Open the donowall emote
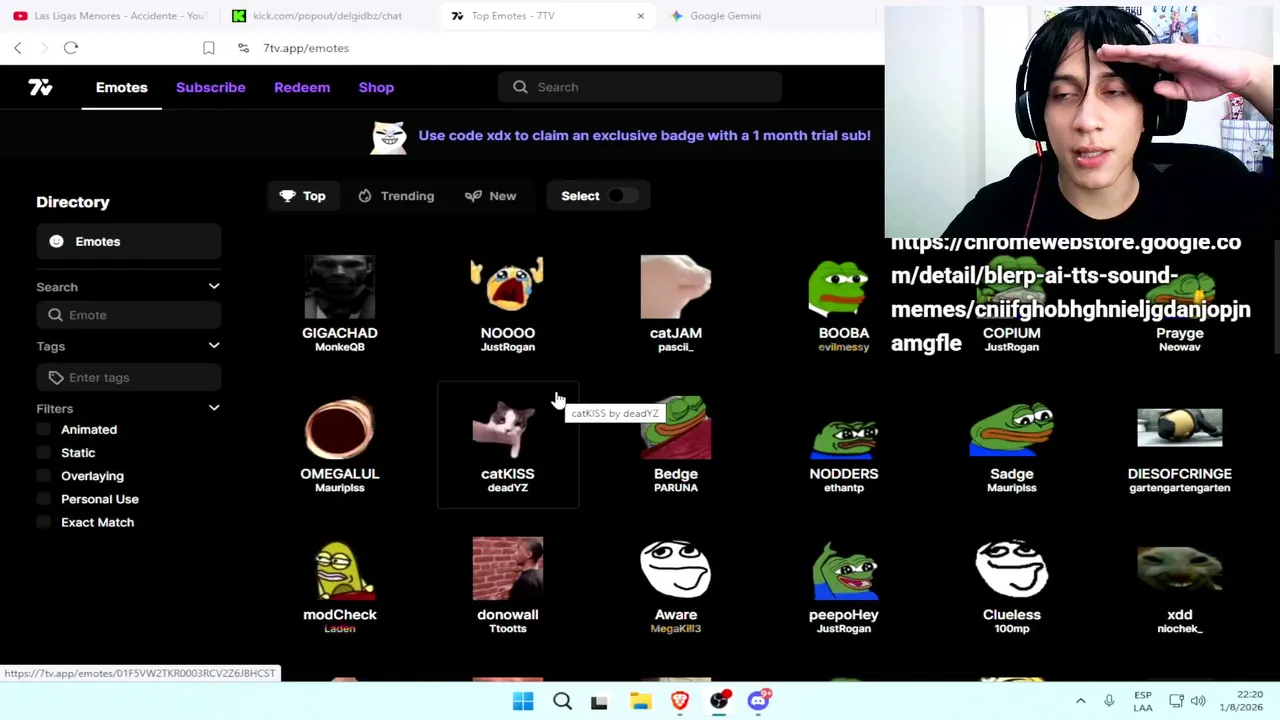Viewport: 1280px width, 720px height. 508,585
